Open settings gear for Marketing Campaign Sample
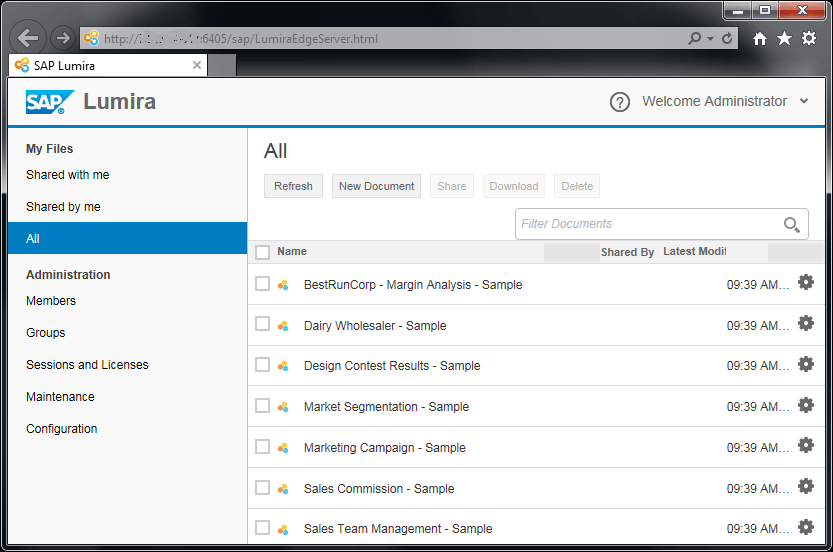This screenshot has height=552, width=833. pyautogui.click(x=806, y=446)
